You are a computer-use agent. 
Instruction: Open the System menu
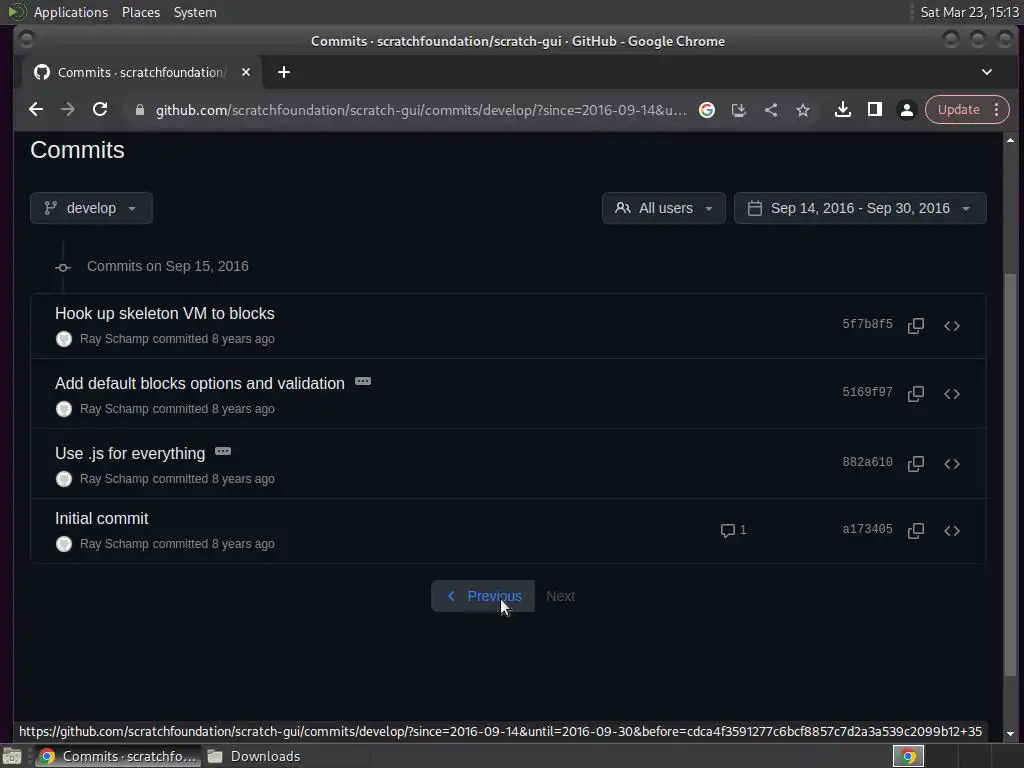pyautogui.click(x=195, y=12)
